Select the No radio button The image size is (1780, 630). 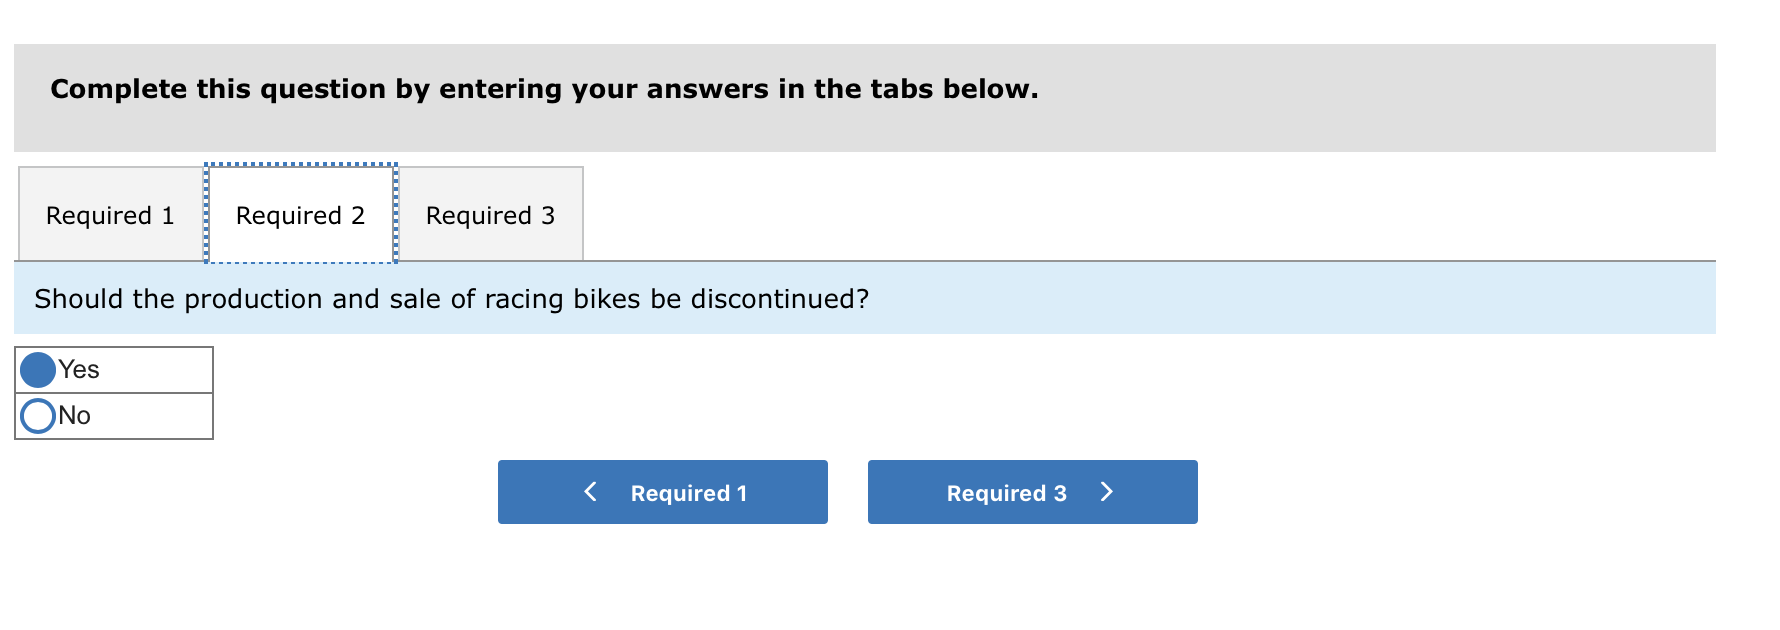[x=38, y=416]
